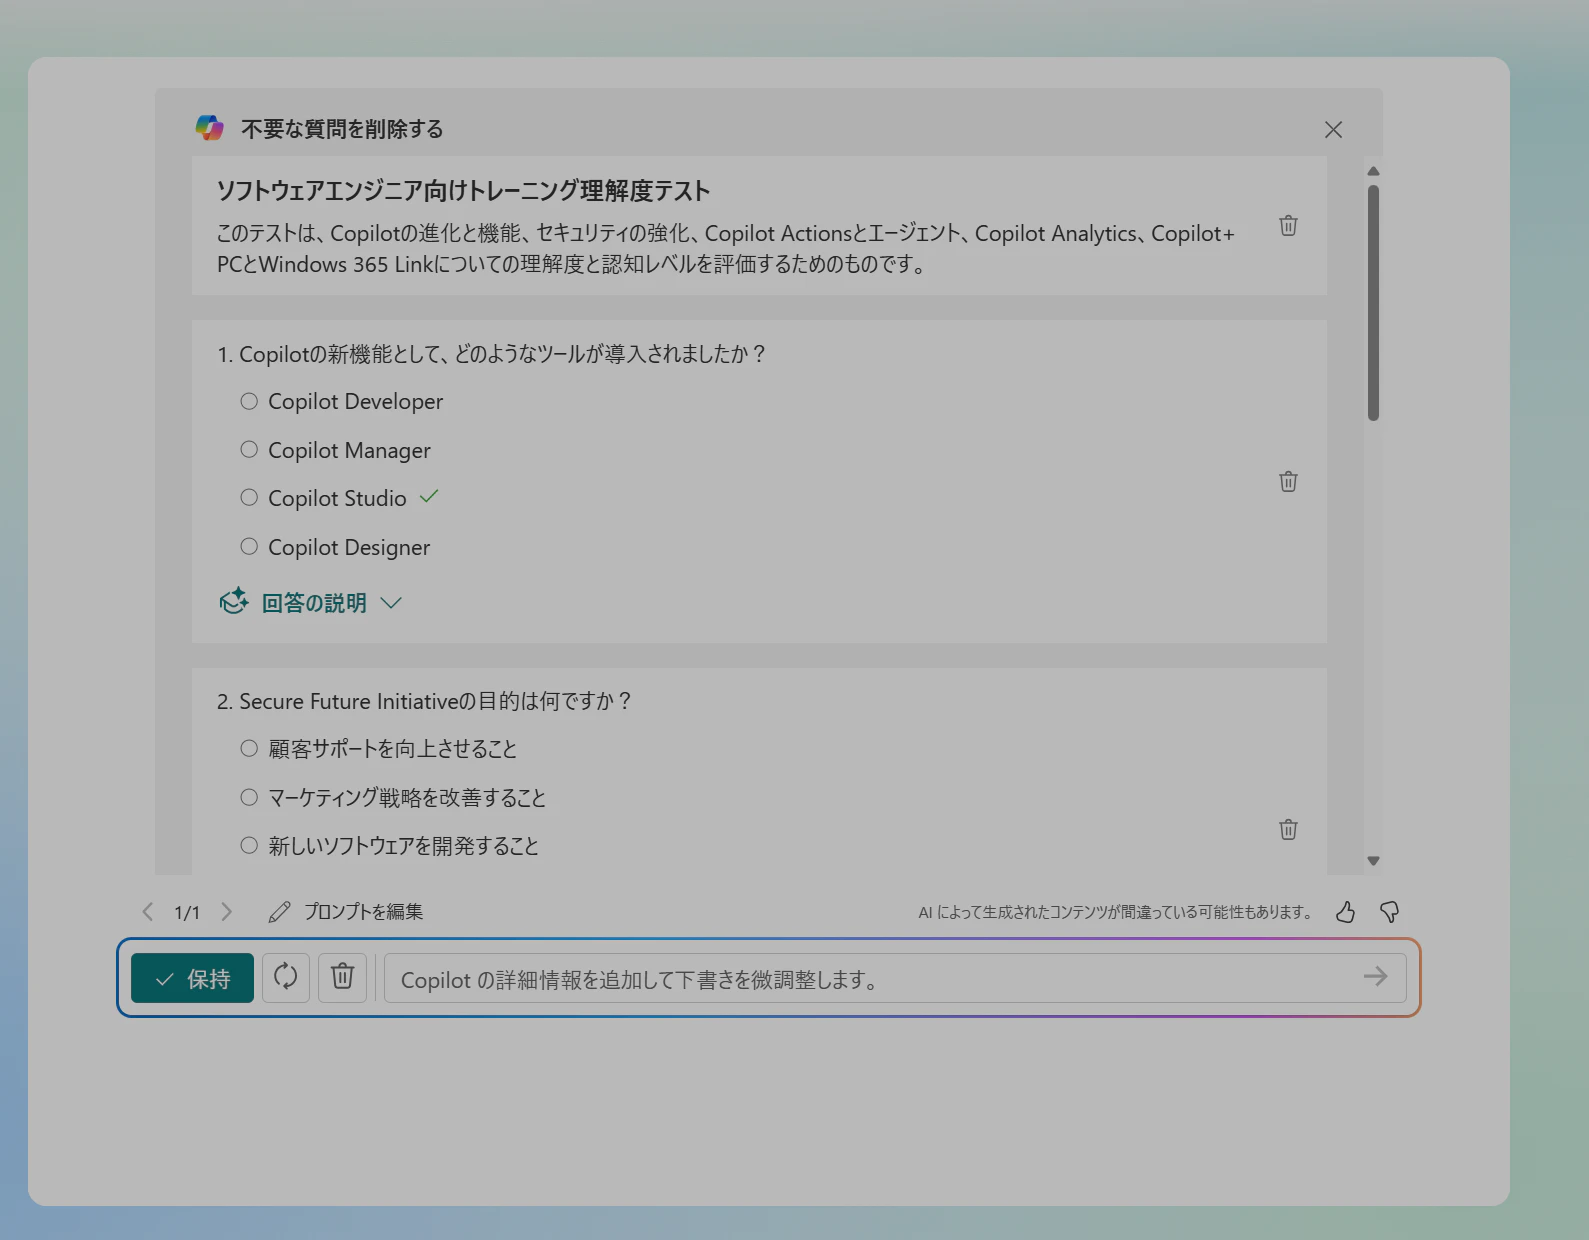Expand the 回答の説明 chevron
1589x1240 pixels.
[x=391, y=603]
